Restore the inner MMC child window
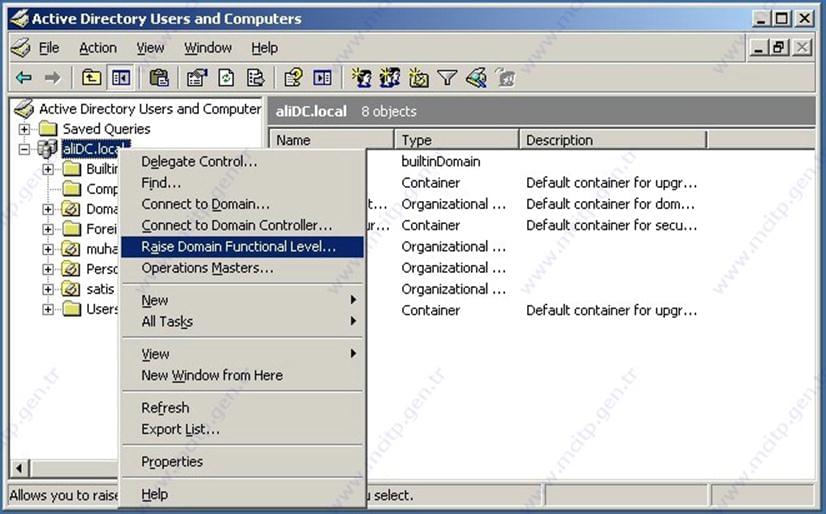Viewport: 826px width, 514px height. pyautogui.click(x=779, y=48)
